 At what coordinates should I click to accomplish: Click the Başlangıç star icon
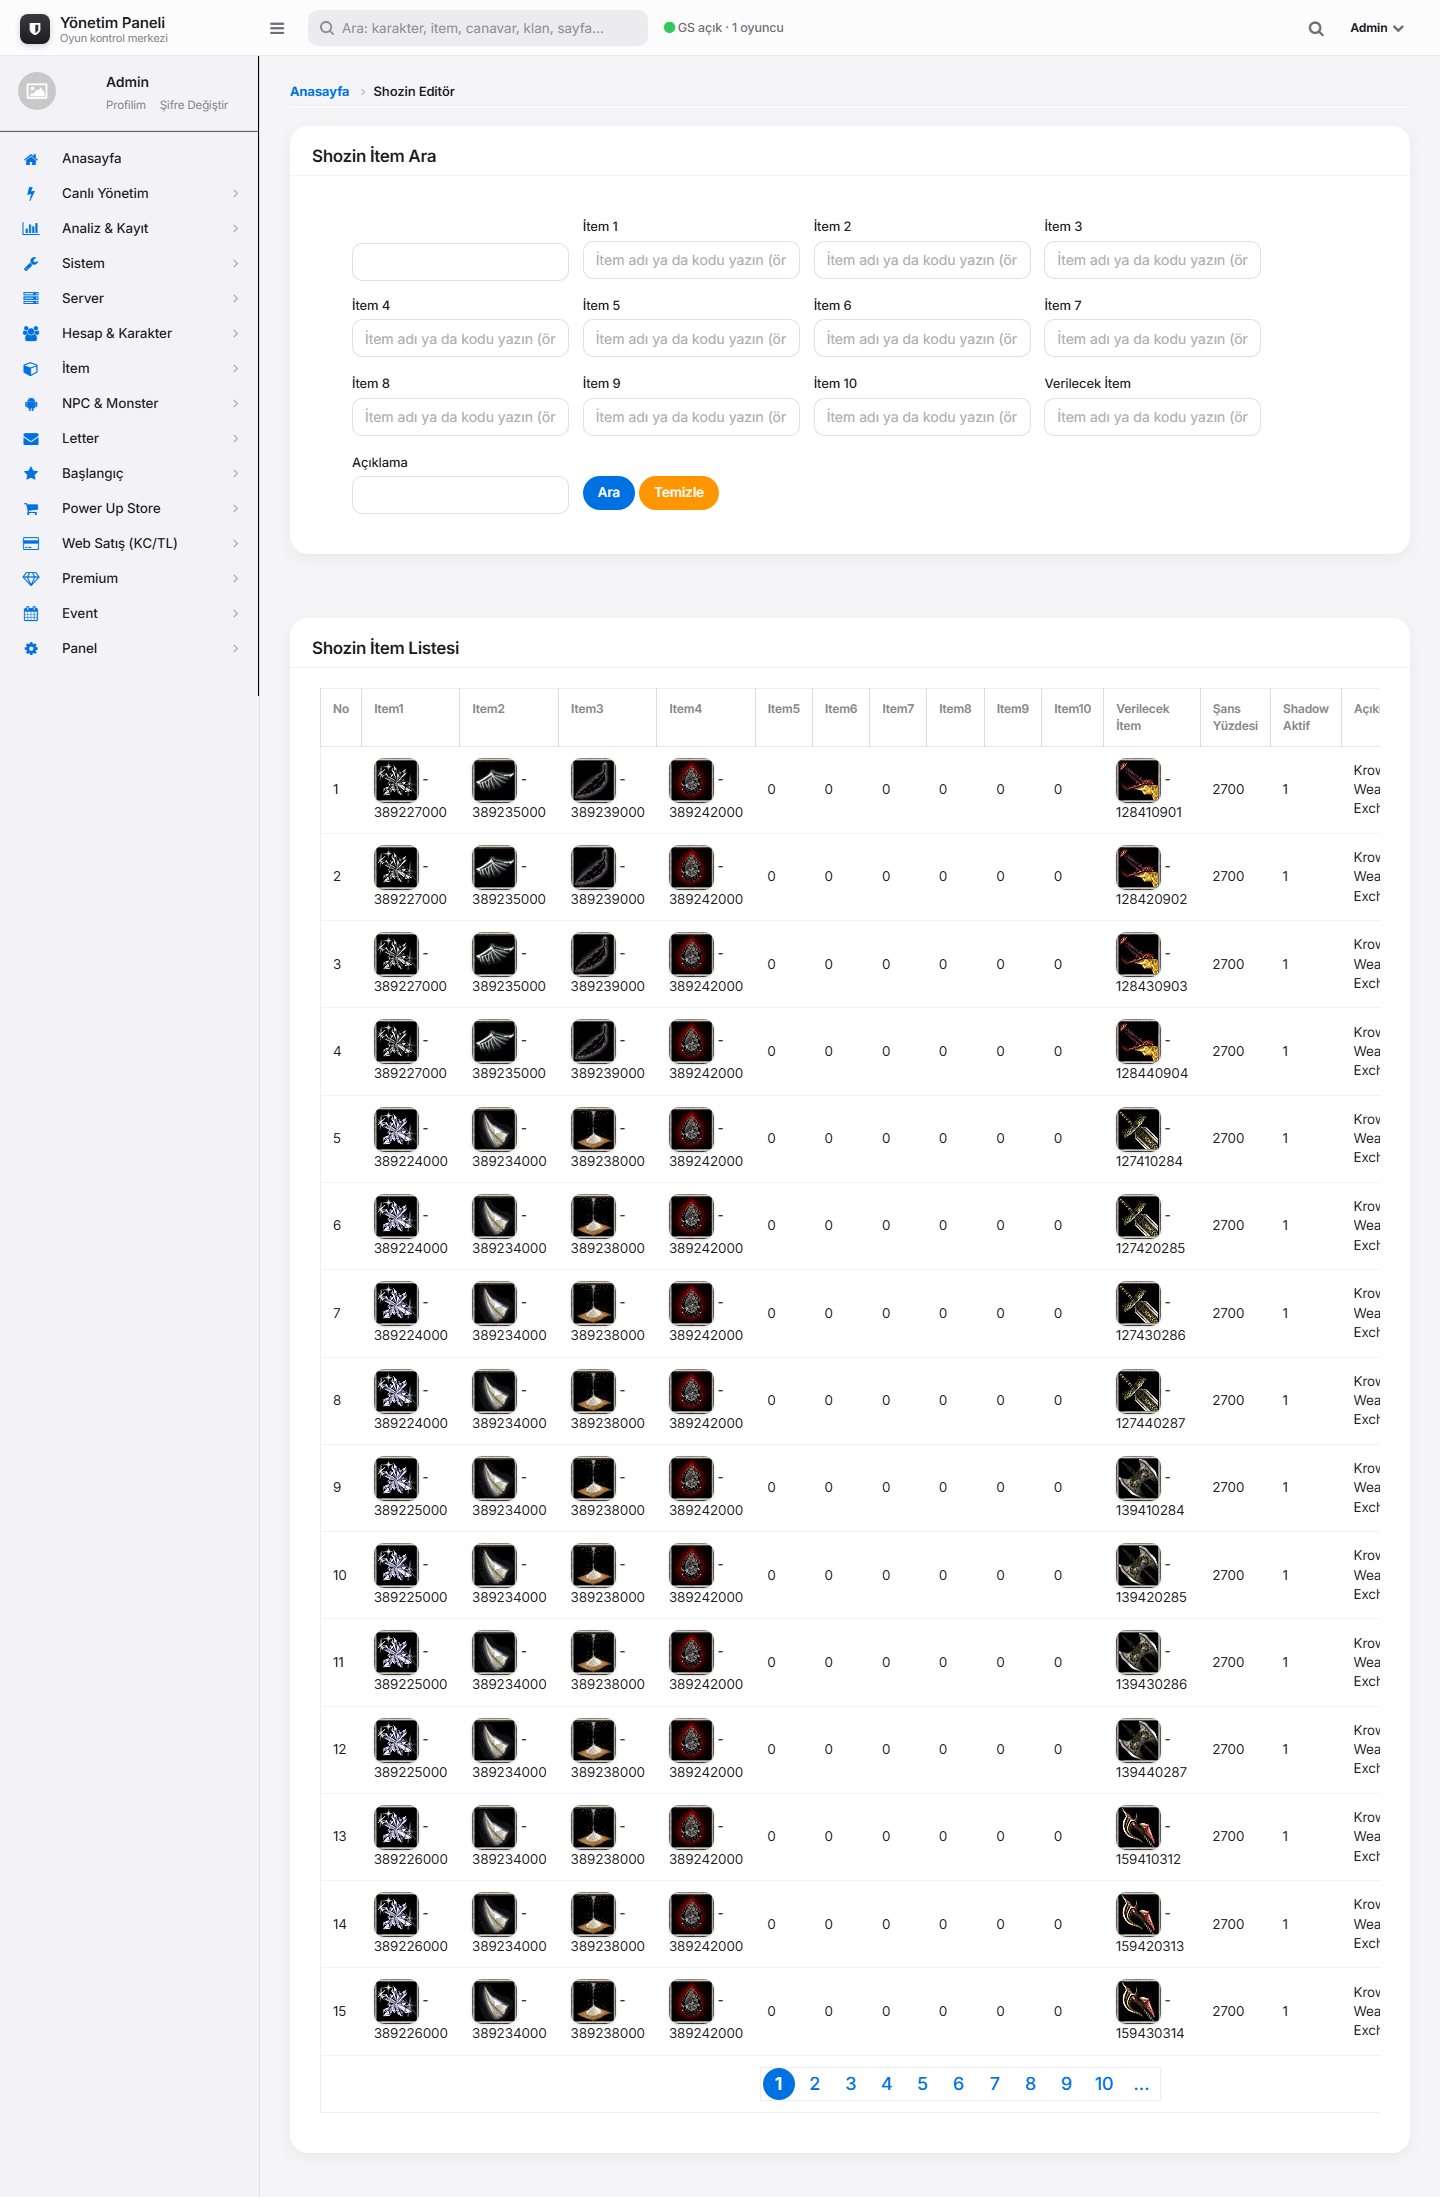tap(31, 474)
